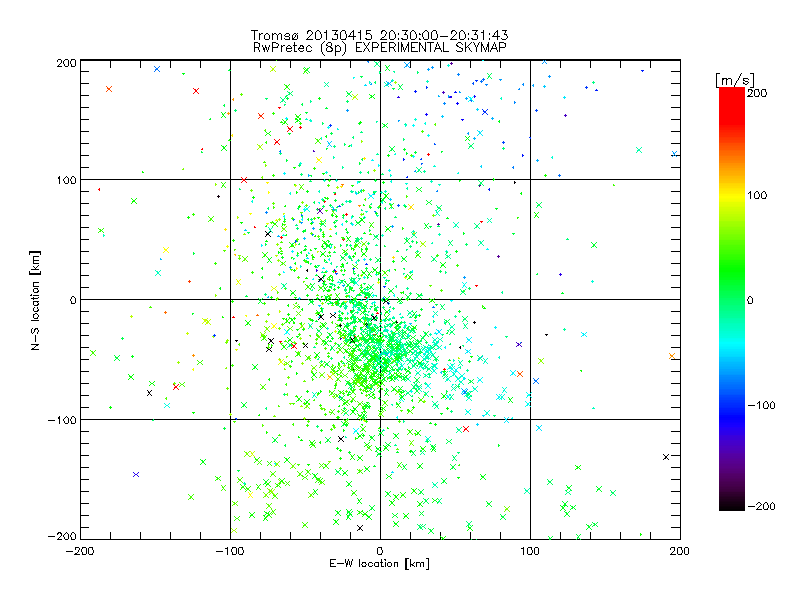Viewport: 800px width, 600px height.
Task: Click the black bottom of the velocity colorbar
Action: click(732, 504)
